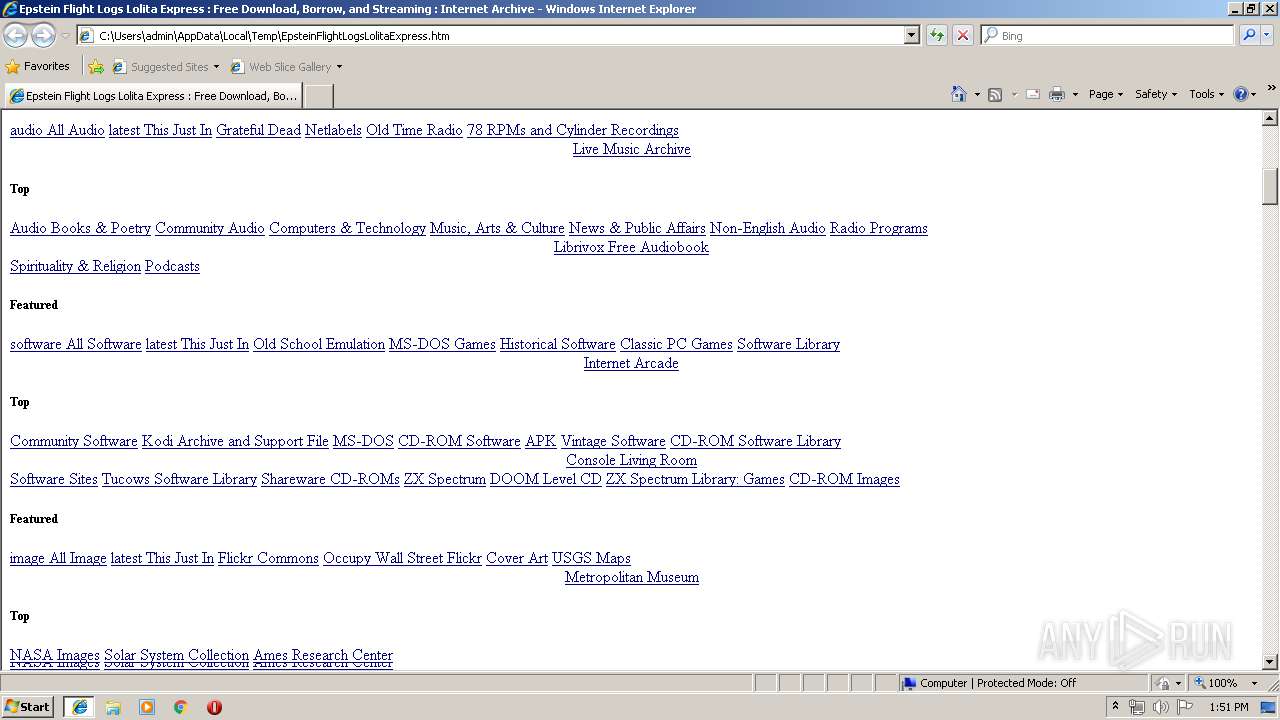
Task: Click the red Opera taskbar icon
Action: pyautogui.click(x=214, y=707)
